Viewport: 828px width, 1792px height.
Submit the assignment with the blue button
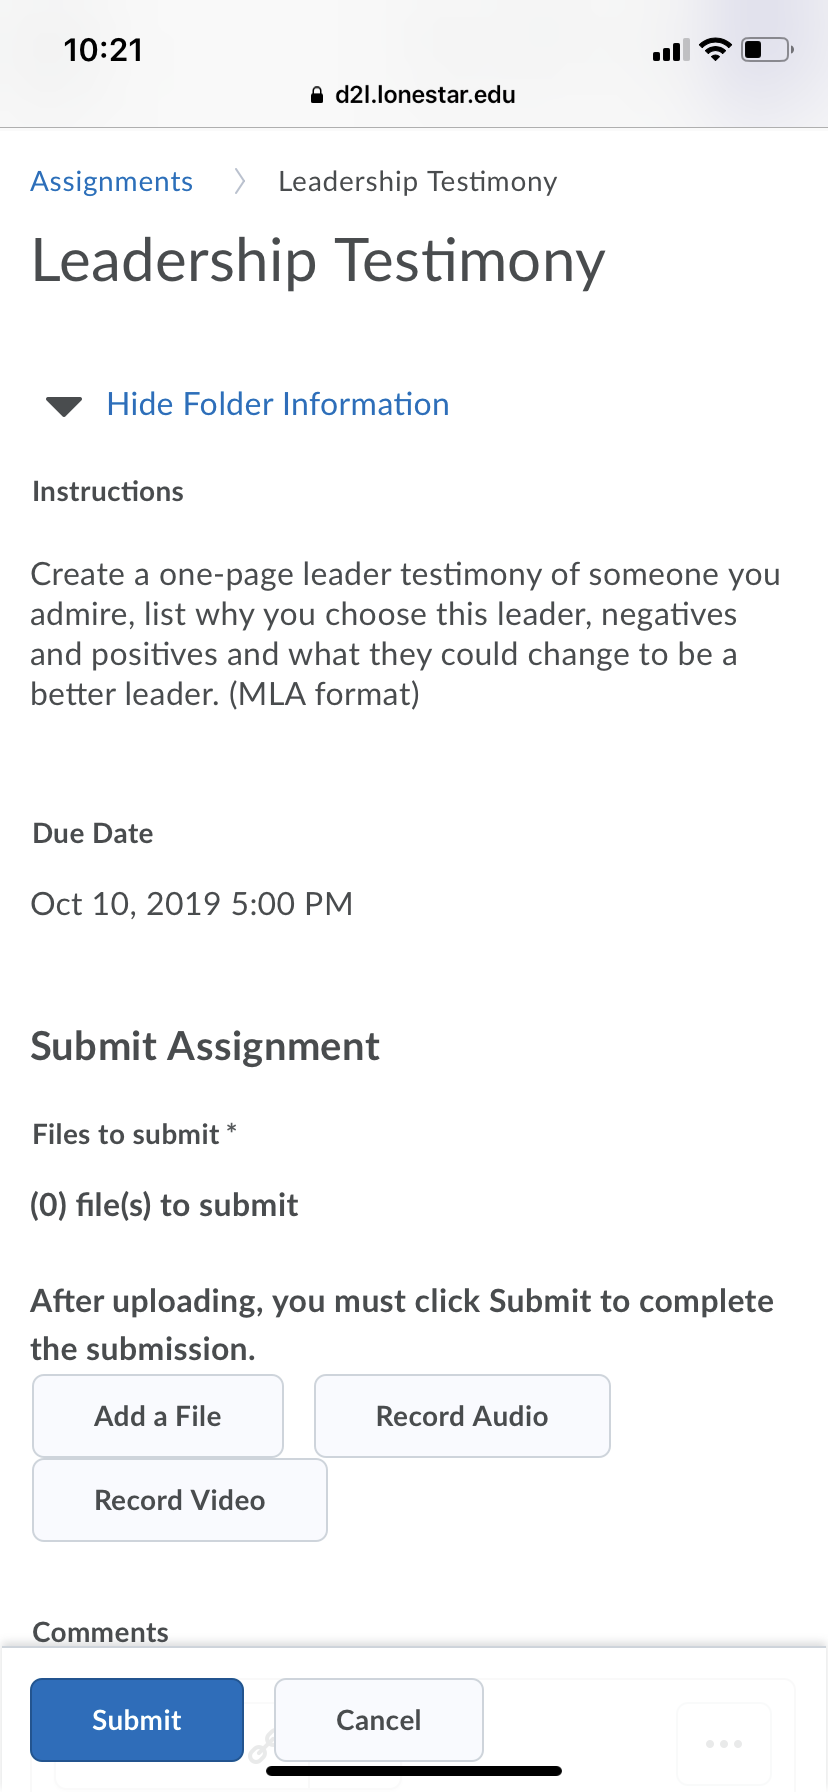pyautogui.click(x=137, y=1720)
